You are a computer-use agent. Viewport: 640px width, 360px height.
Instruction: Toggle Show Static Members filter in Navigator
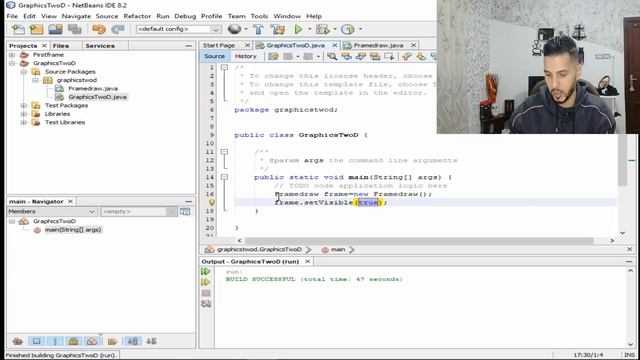[55, 341]
